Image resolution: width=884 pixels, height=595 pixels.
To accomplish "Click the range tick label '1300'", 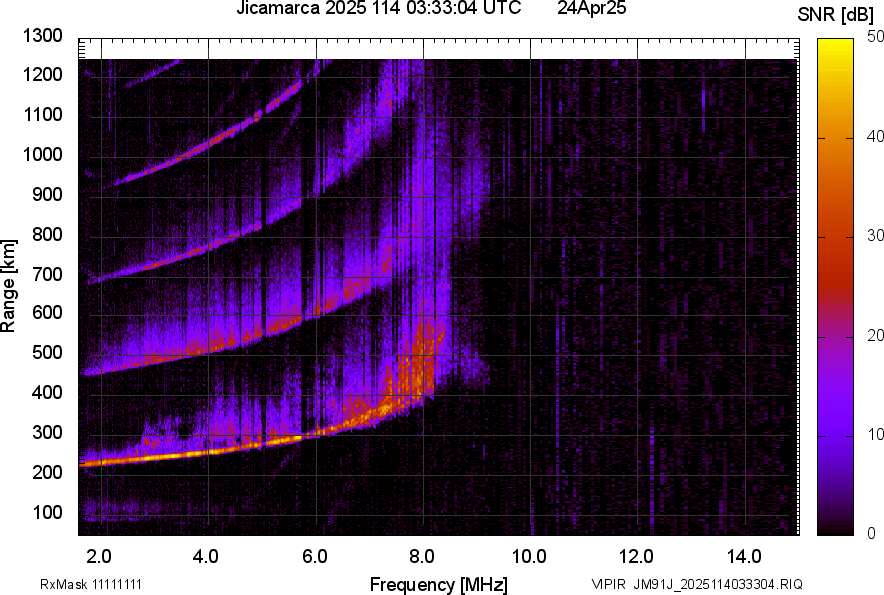I will pos(42,36).
